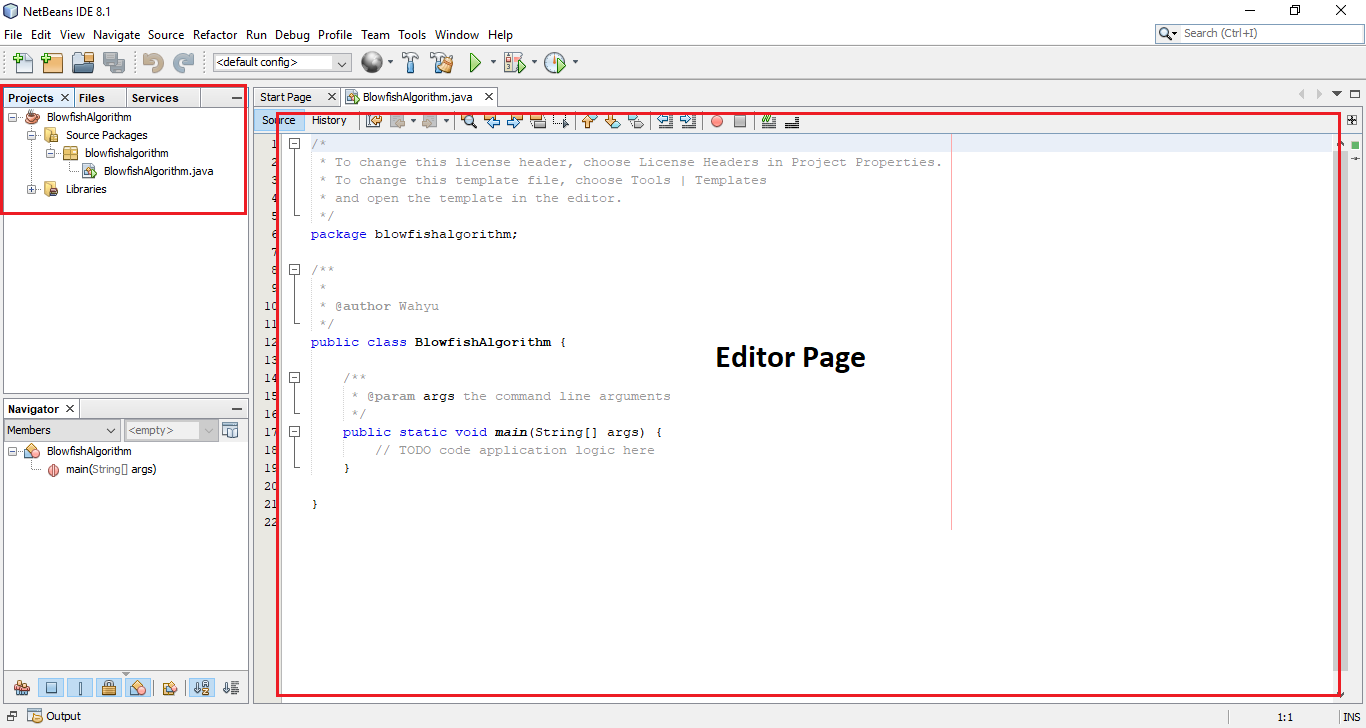Toggle Show Inner Classes in Navigator
Image resolution: width=1366 pixels, height=728 pixels.
(x=139, y=687)
